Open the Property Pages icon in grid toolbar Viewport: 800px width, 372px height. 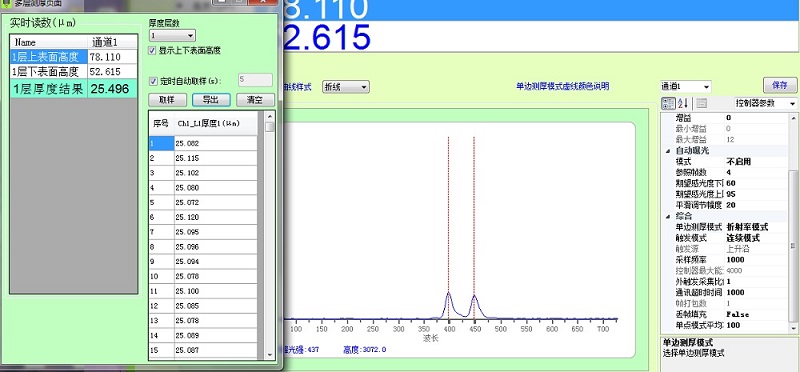[702, 103]
